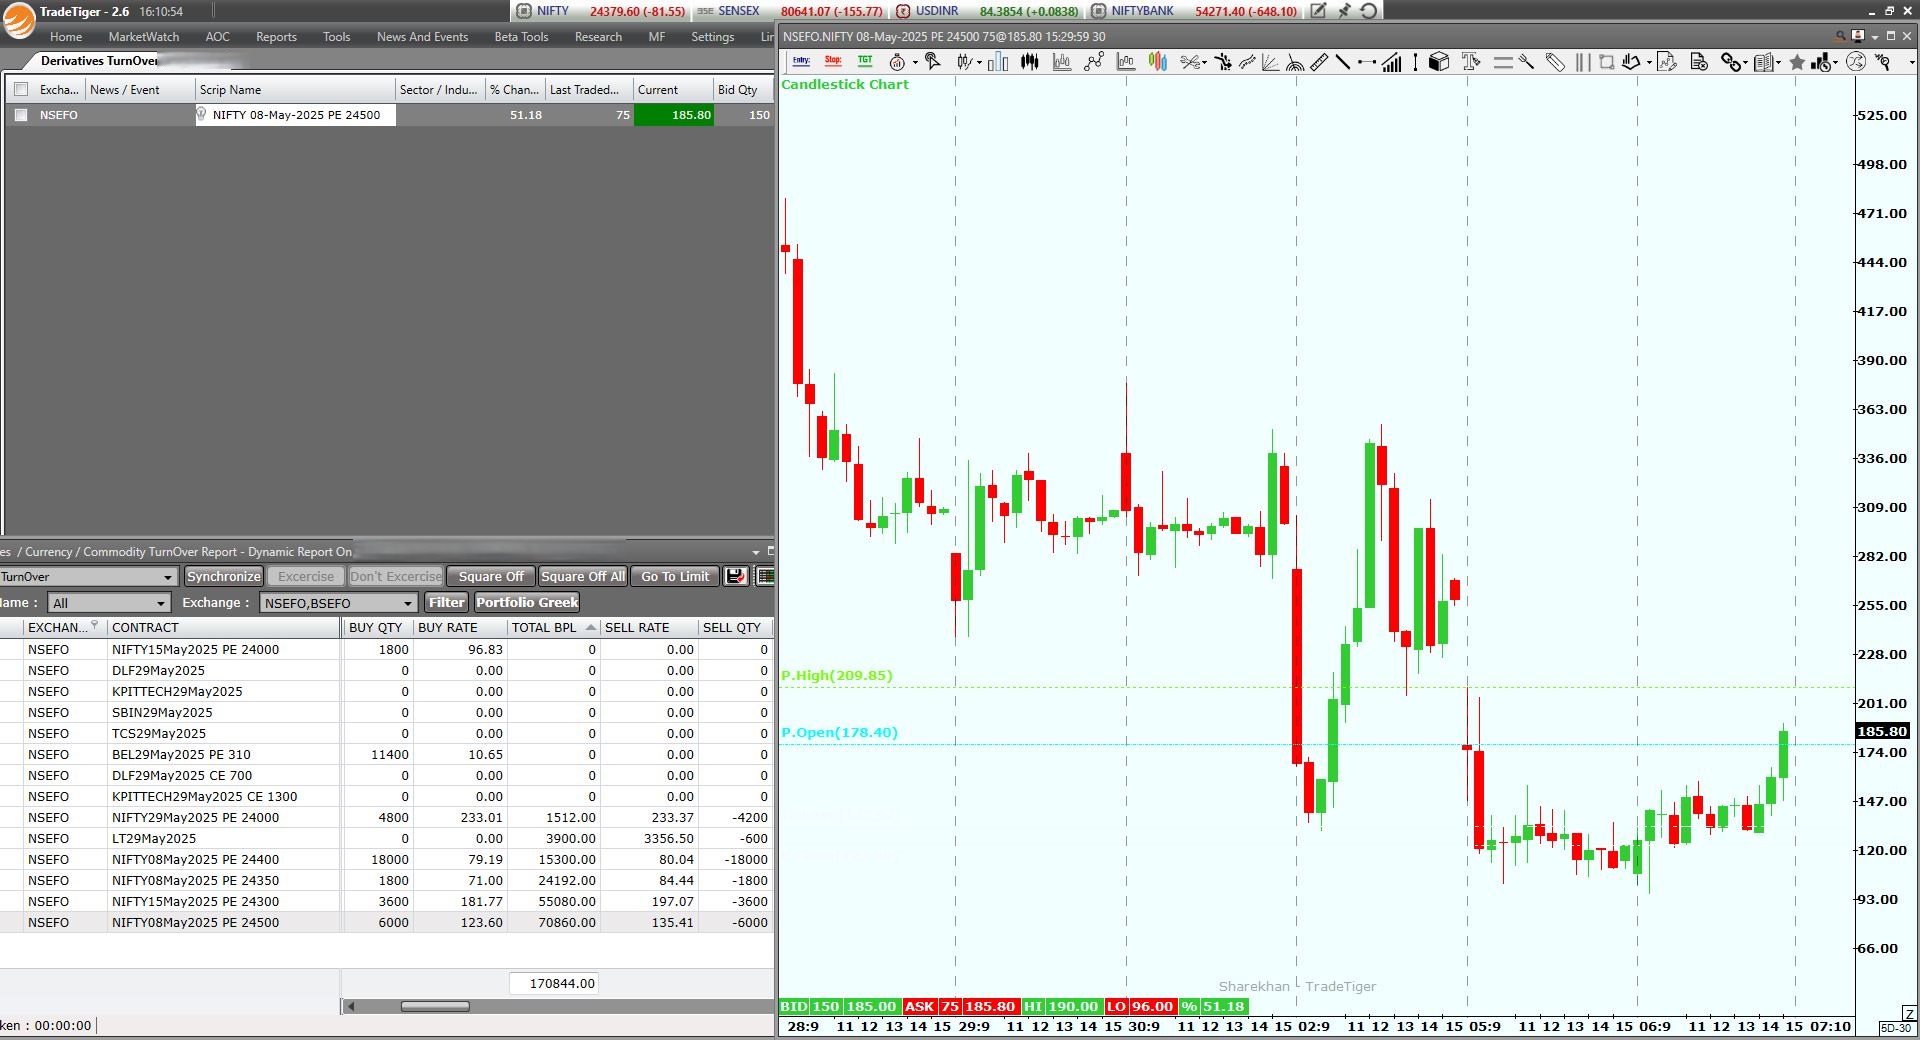Tick the select-all checkbox in market watch header
The image size is (1920, 1040).
tap(21, 89)
